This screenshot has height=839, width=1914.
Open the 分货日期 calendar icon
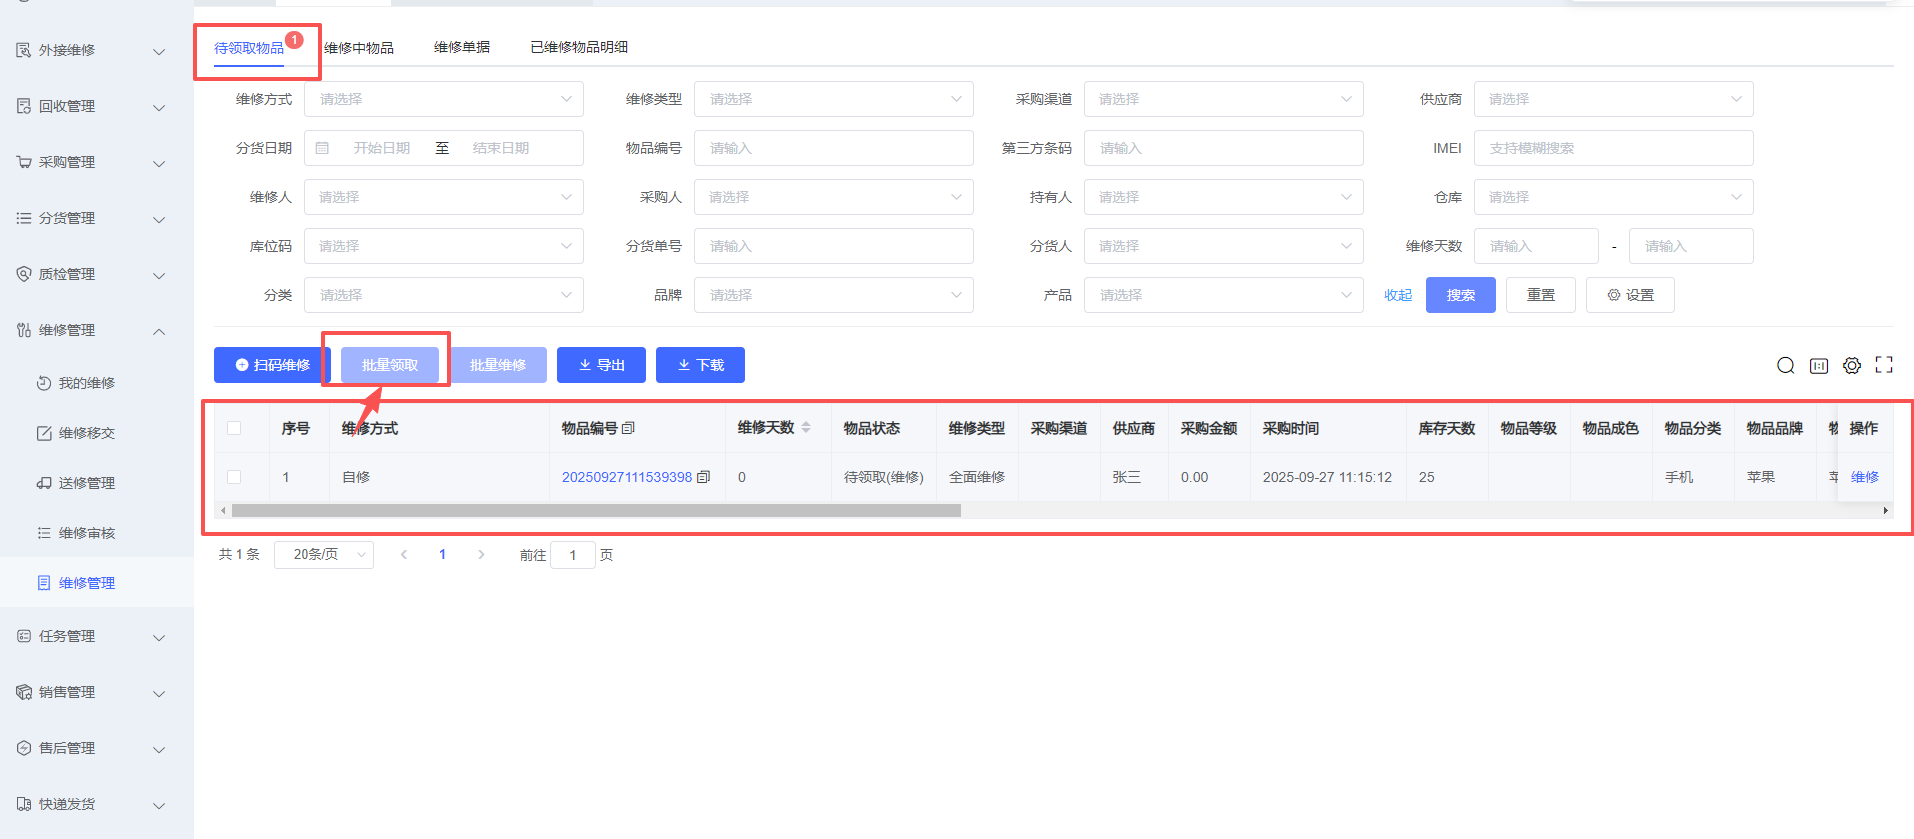pyautogui.click(x=322, y=148)
